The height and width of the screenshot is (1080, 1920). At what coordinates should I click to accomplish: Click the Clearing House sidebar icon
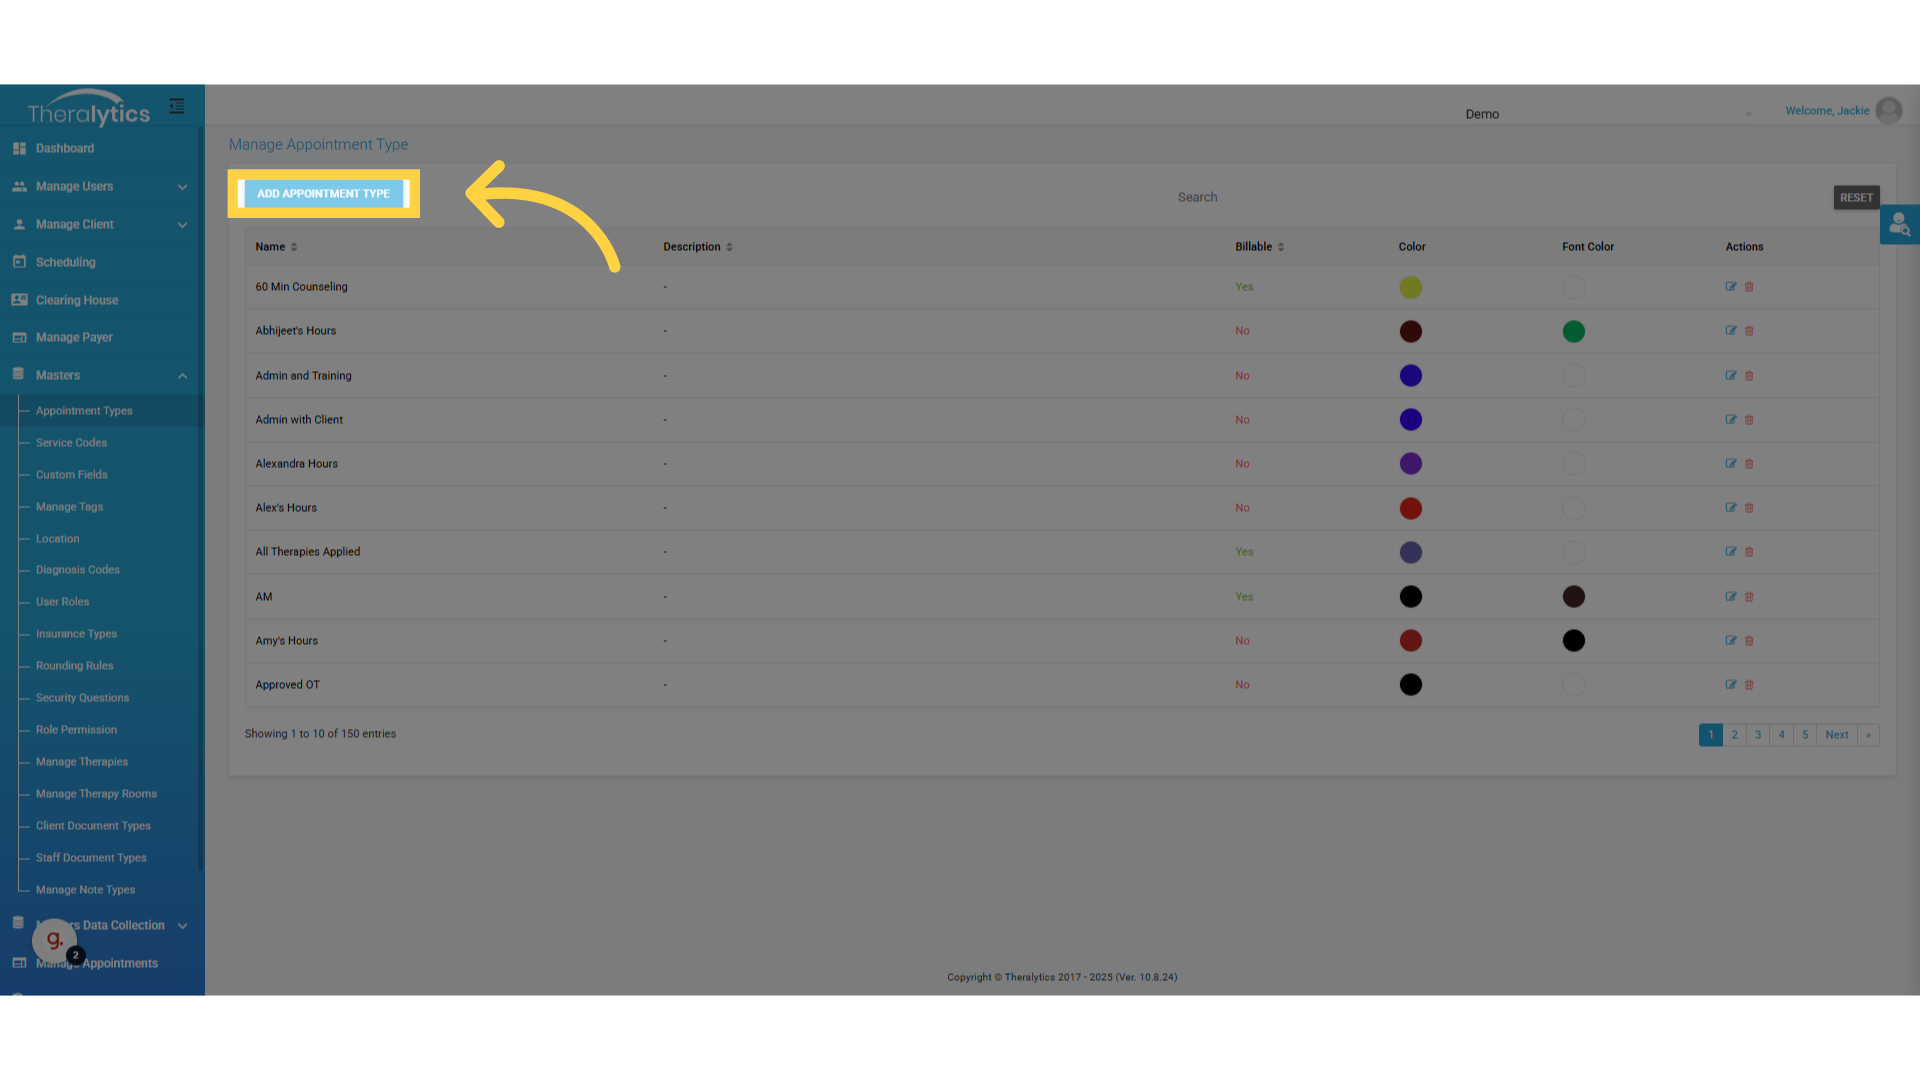19,300
